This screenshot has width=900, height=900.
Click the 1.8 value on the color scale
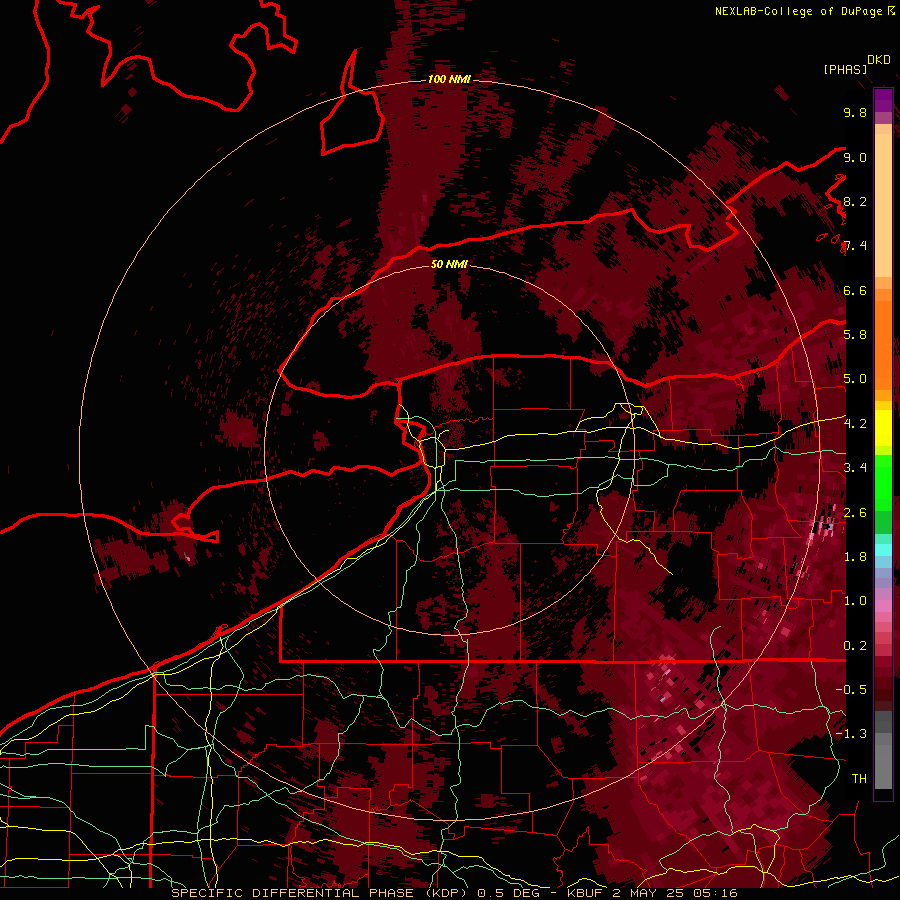click(855, 557)
